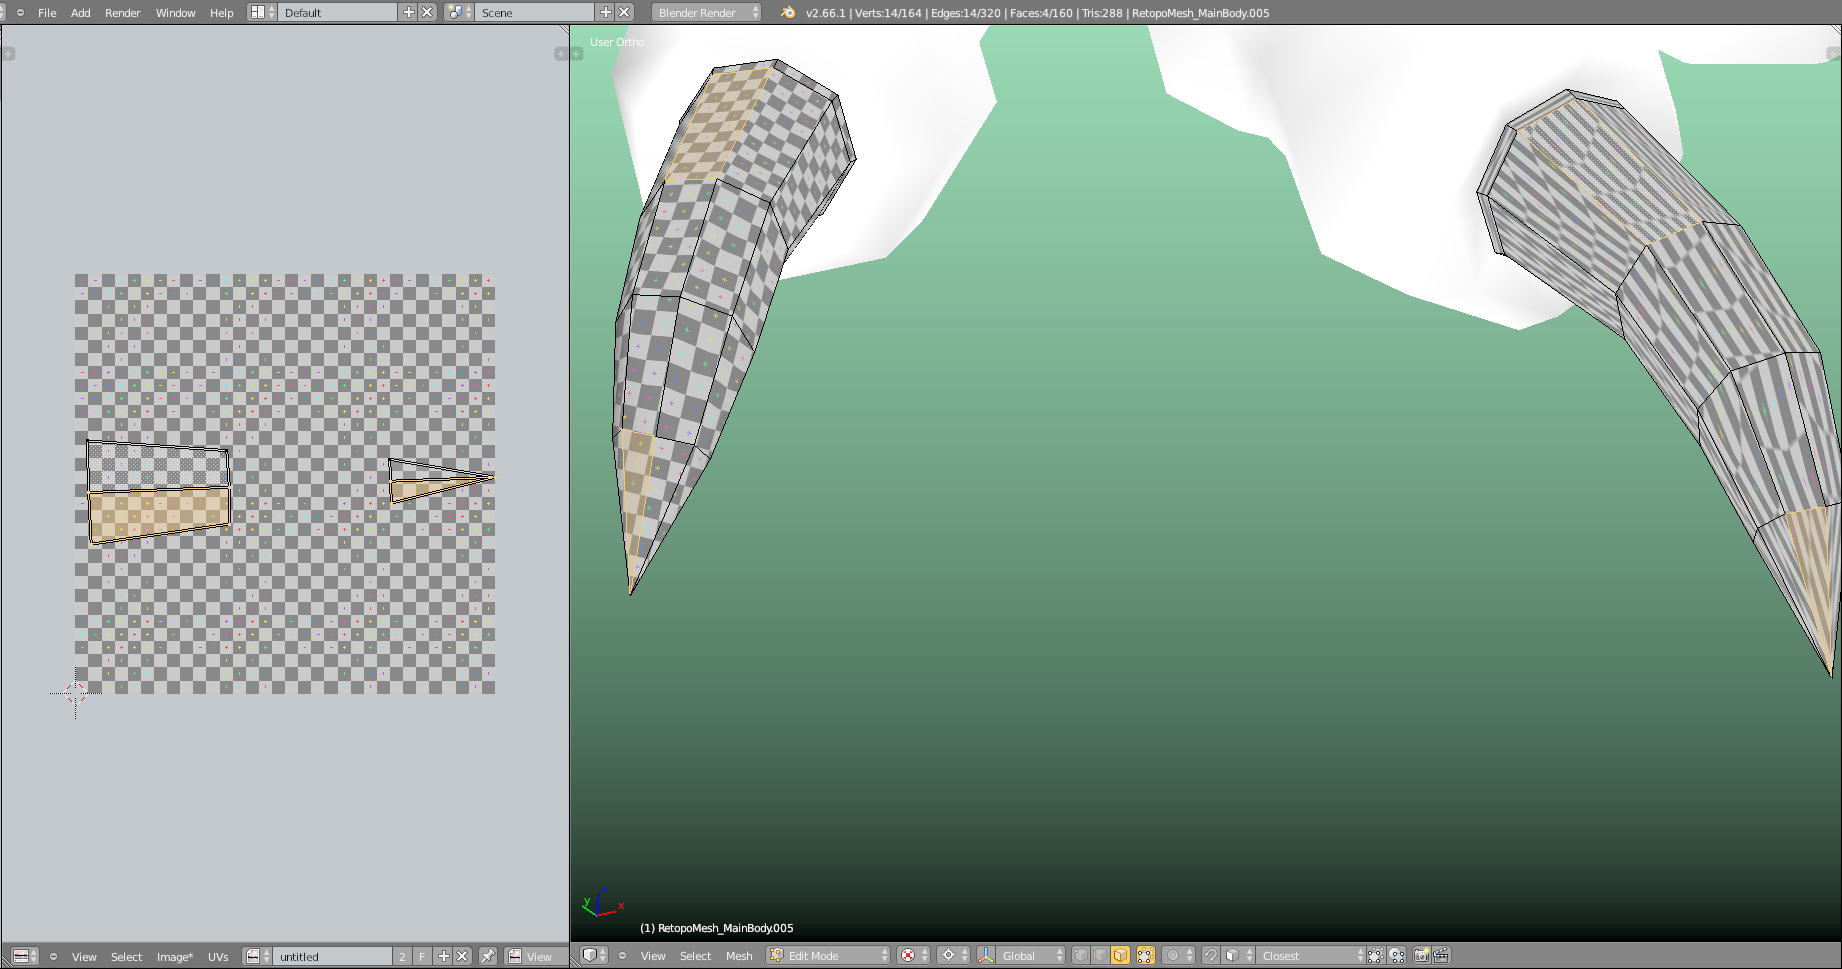Render an OpenGL image of viewport
Image resolution: width=1842 pixels, height=969 pixels.
[x=1421, y=955]
